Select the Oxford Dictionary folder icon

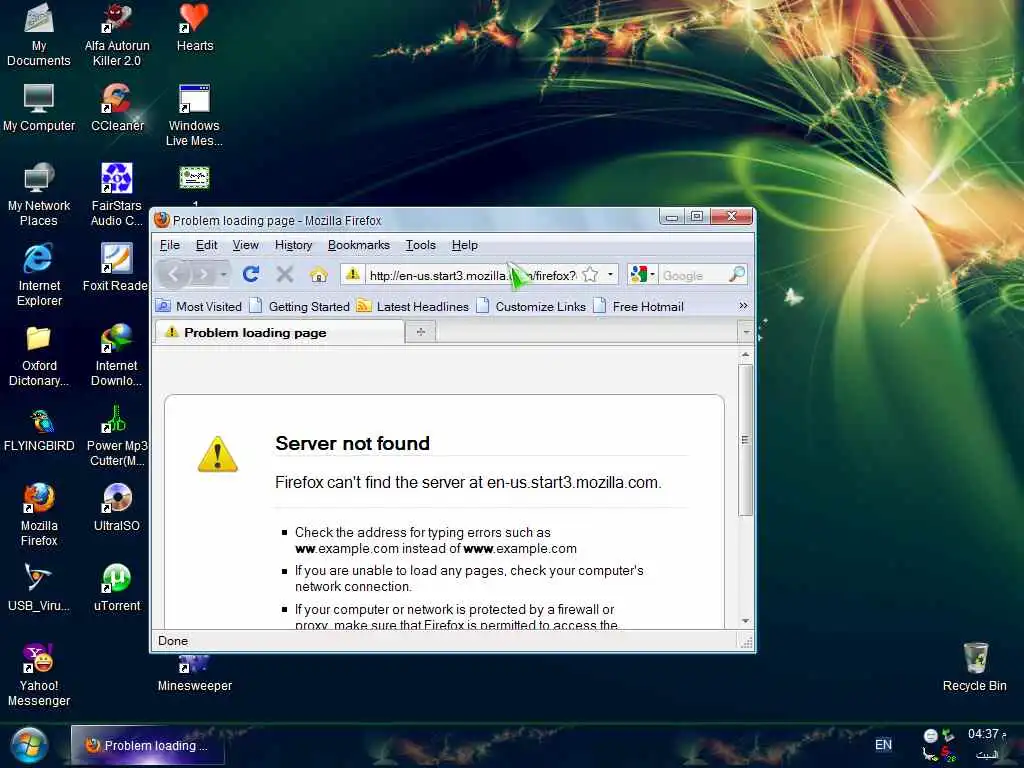point(39,355)
